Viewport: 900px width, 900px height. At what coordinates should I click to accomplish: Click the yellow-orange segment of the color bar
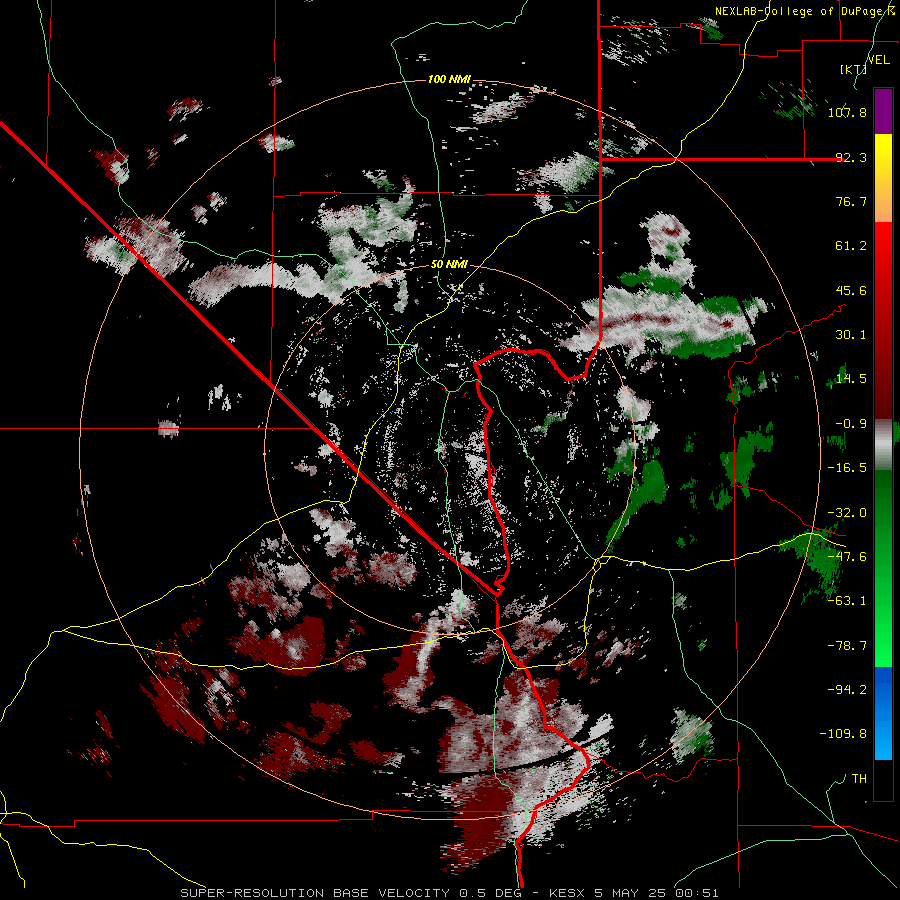(883, 178)
